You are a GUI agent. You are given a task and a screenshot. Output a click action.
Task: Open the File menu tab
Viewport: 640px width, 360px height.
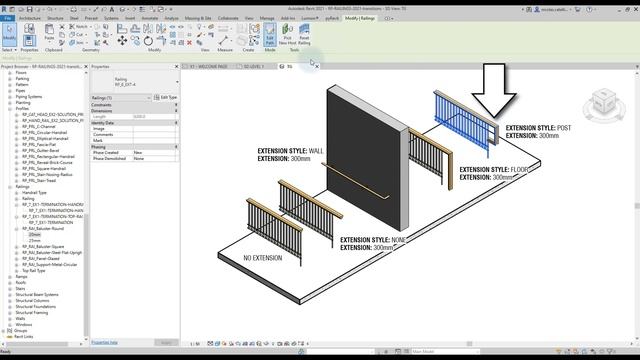(7, 18)
